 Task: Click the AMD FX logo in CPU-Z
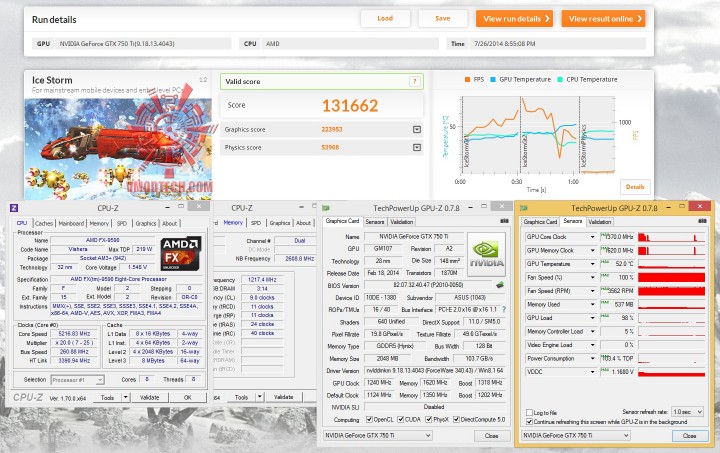(181, 254)
